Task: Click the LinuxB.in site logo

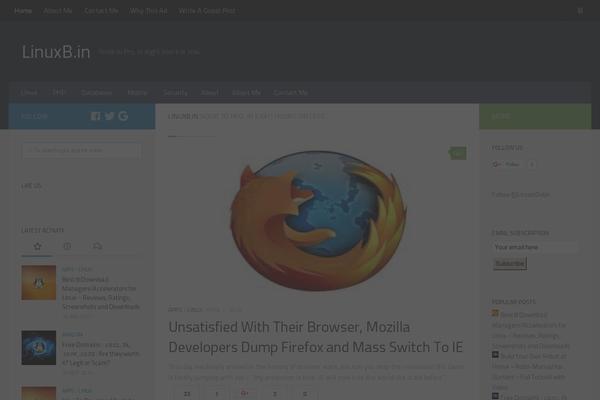Action: pos(56,52)
